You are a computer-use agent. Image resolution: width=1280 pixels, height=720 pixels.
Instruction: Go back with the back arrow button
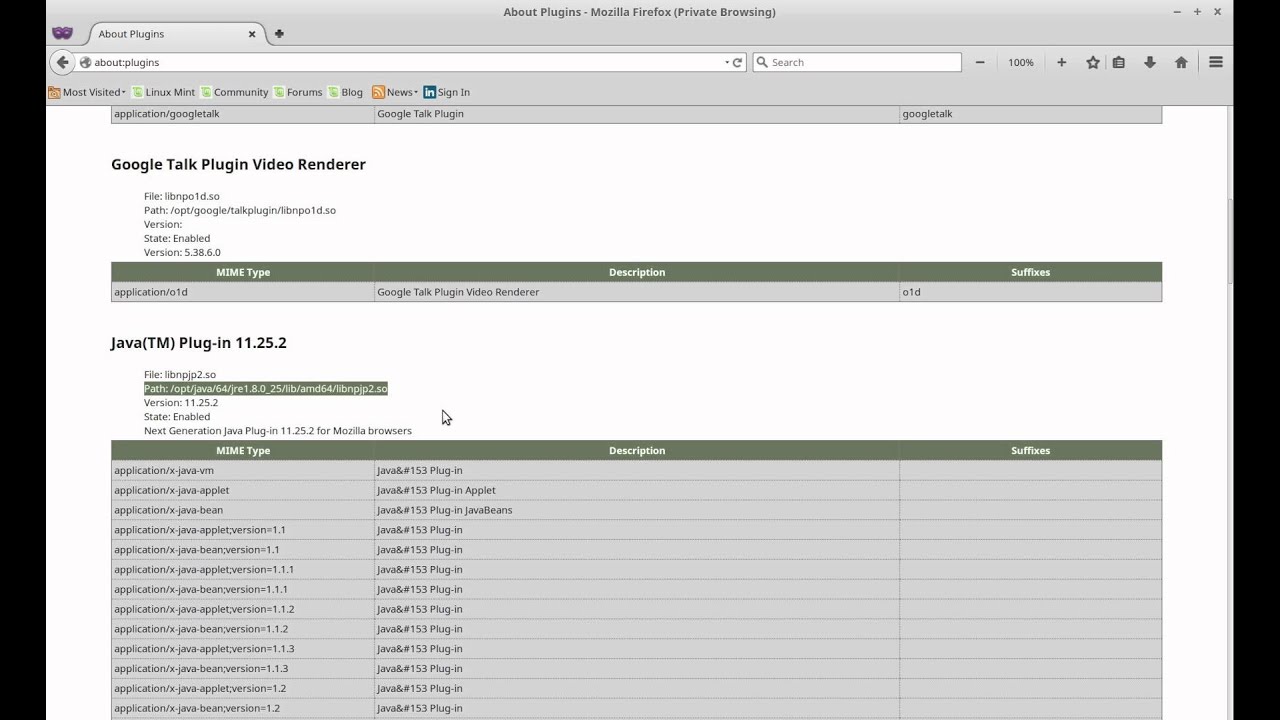click(62, 62)
